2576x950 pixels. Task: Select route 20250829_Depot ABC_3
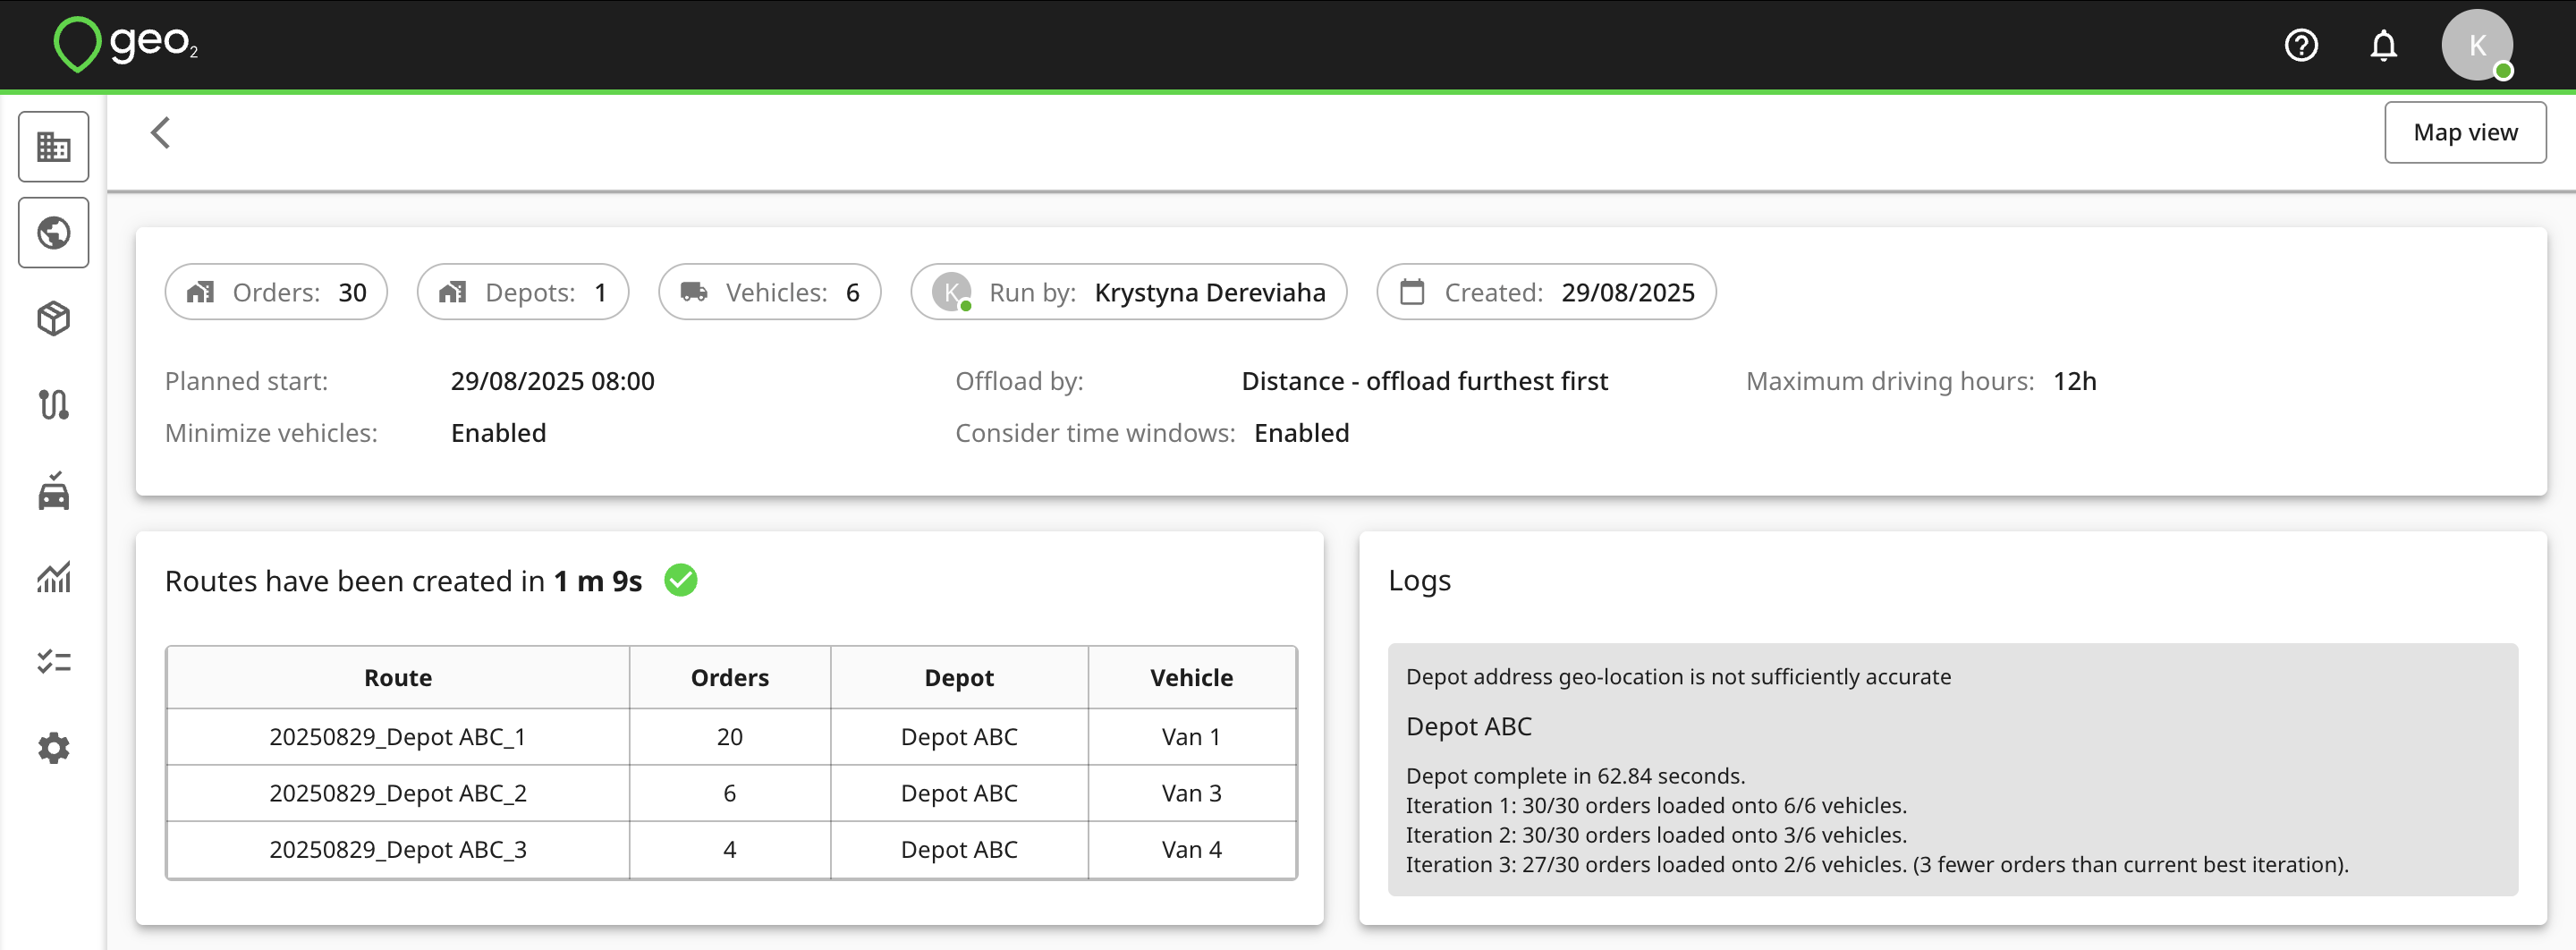pos(398,849)
